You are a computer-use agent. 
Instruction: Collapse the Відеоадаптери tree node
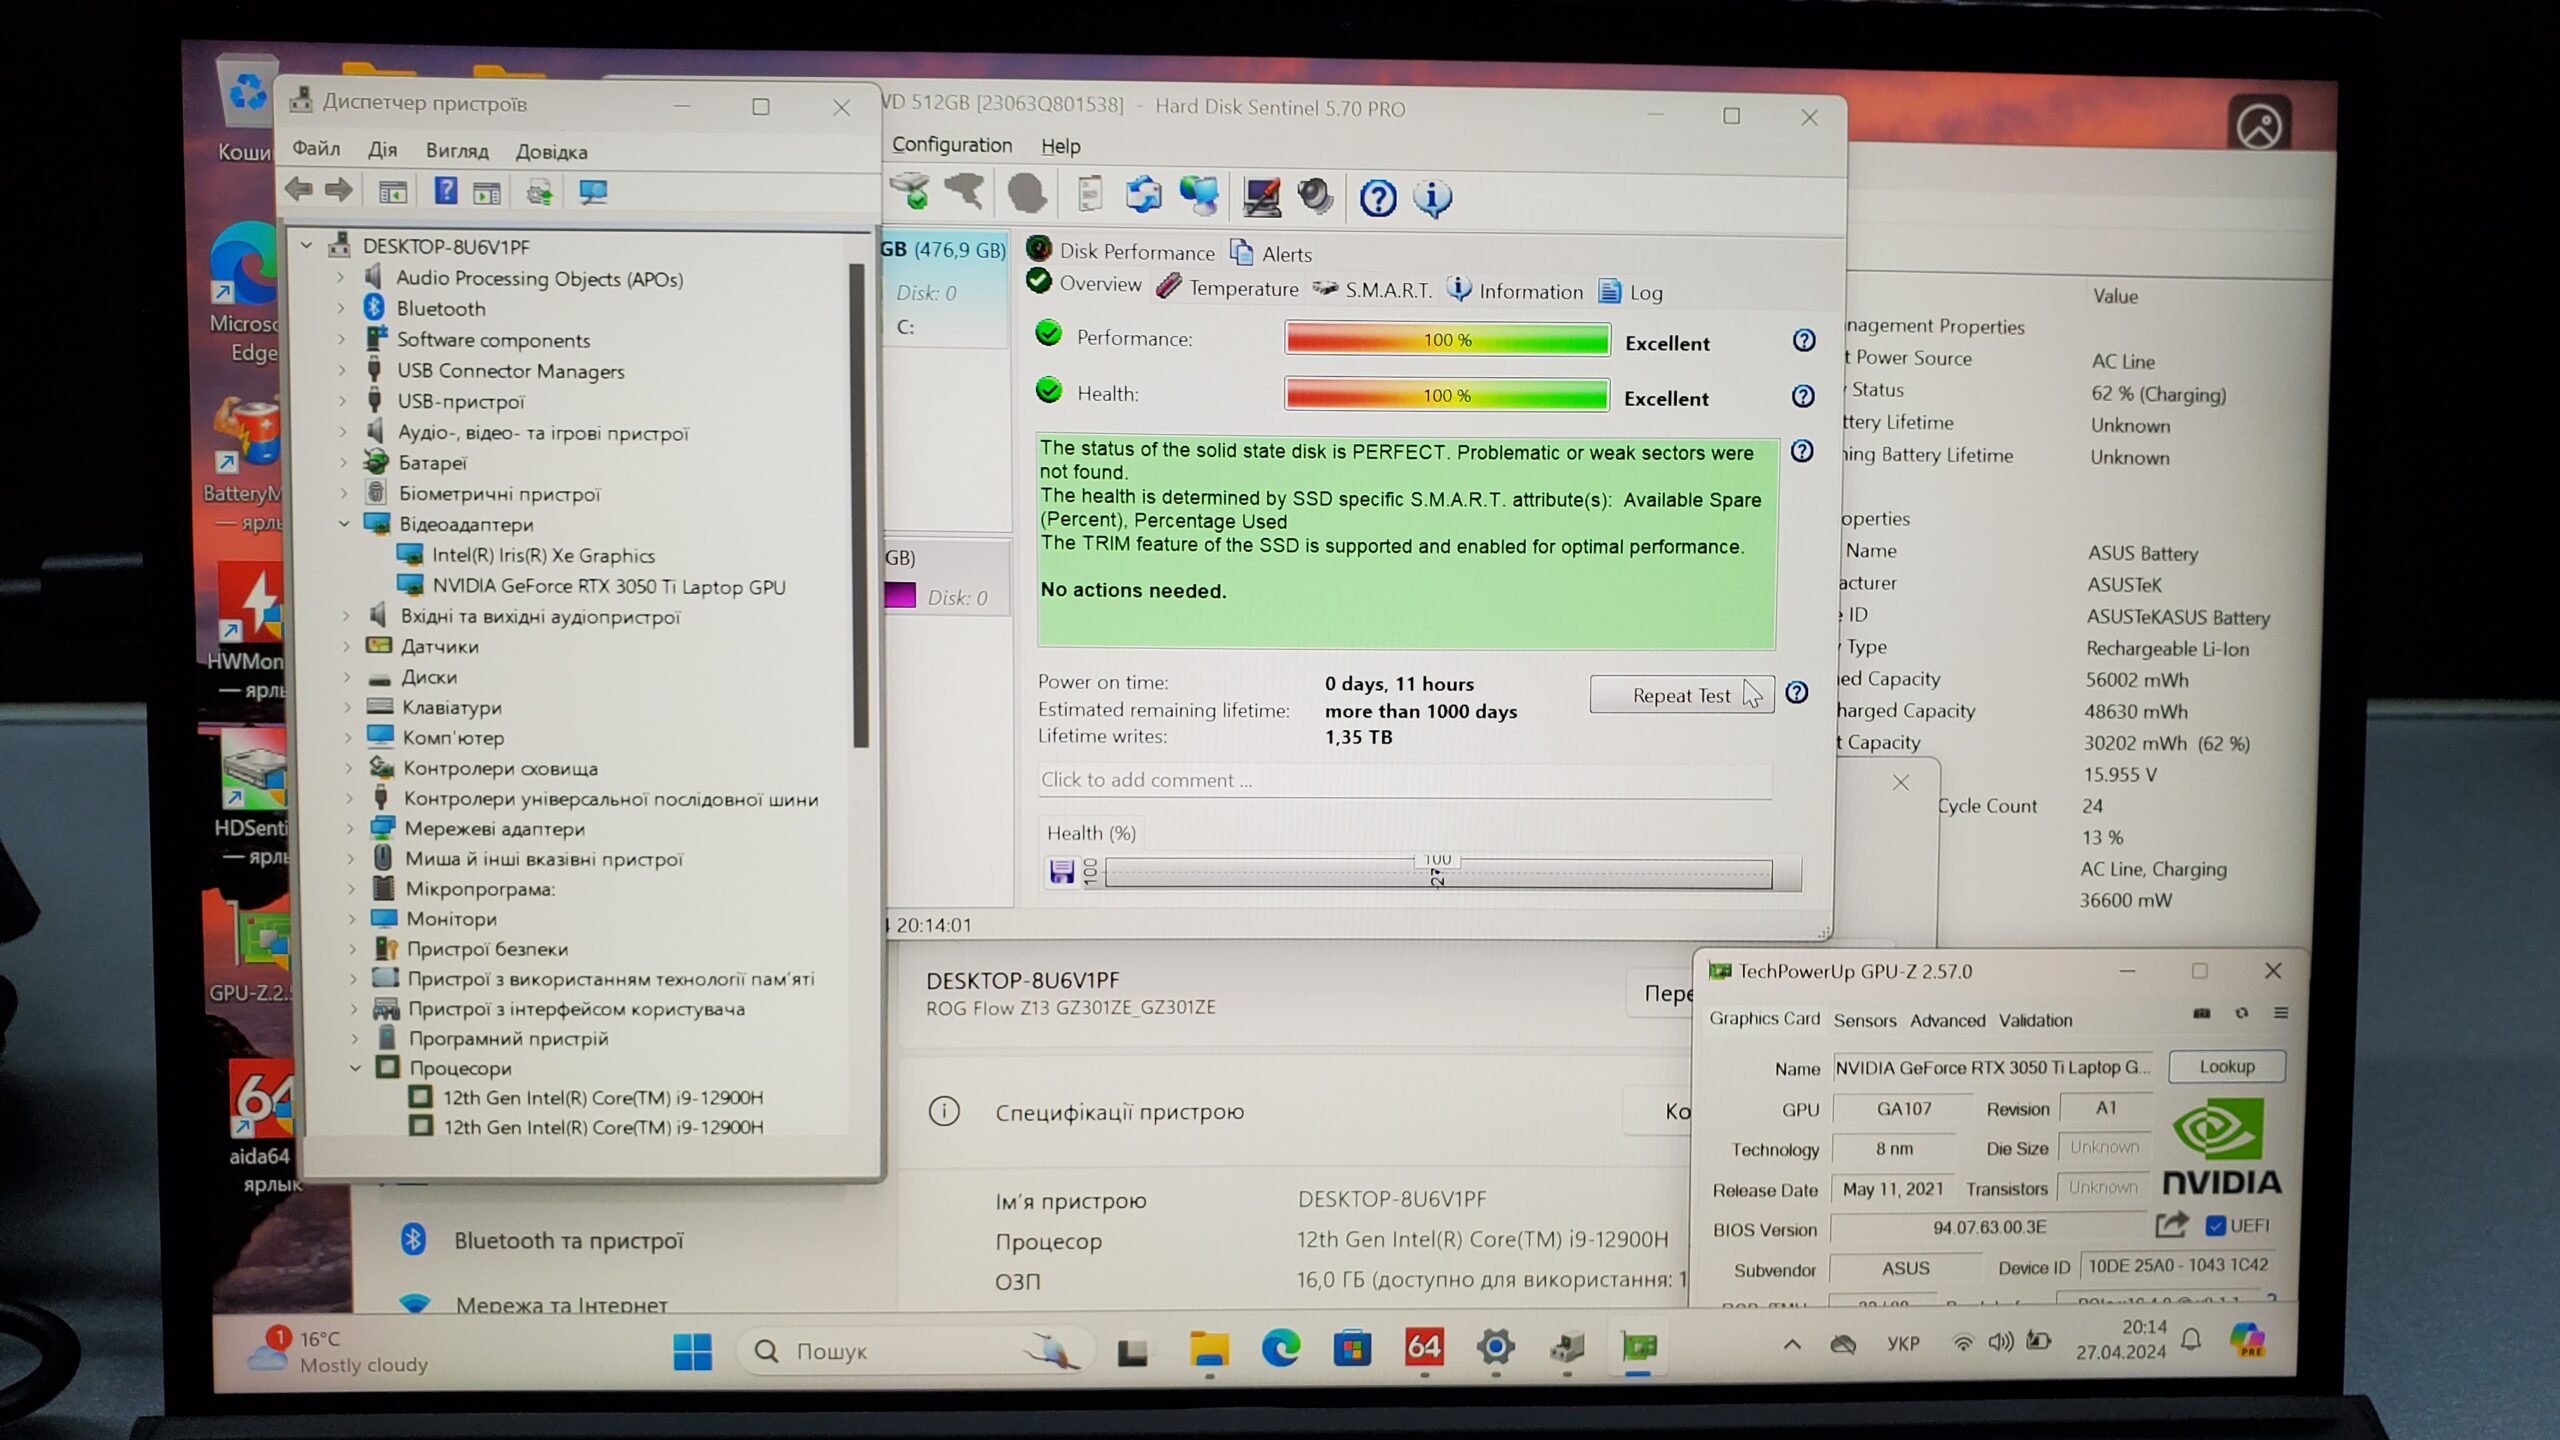coord(345,523)
